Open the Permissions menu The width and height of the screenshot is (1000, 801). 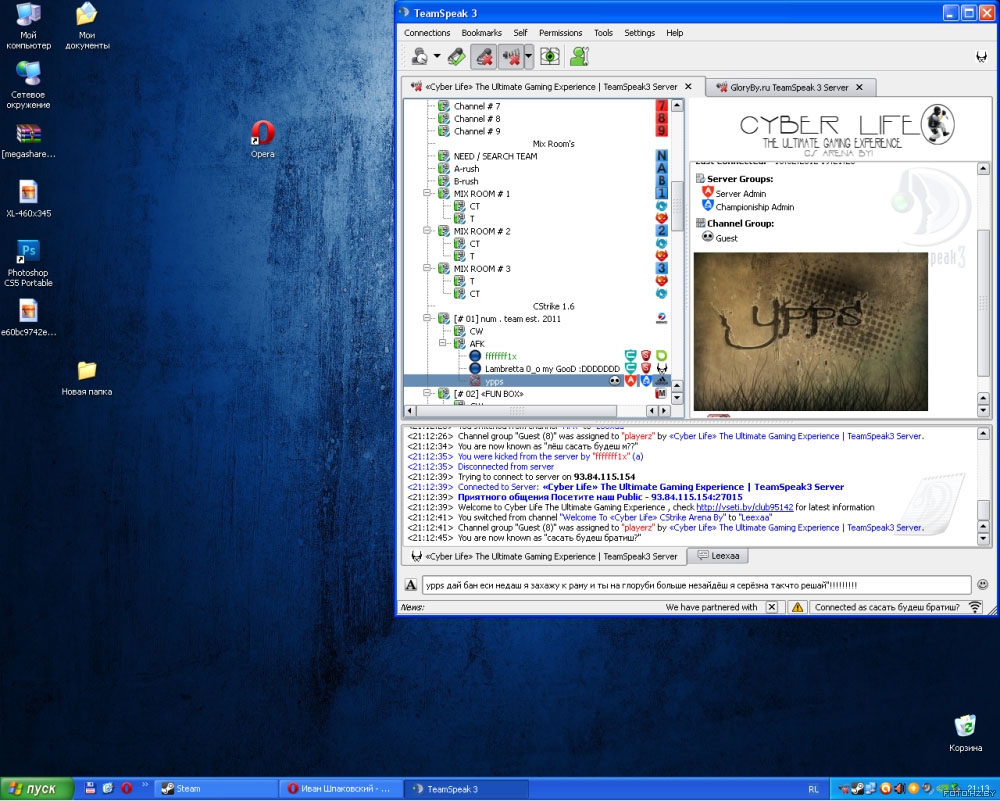pyautogui.click(x=561, y=33)
